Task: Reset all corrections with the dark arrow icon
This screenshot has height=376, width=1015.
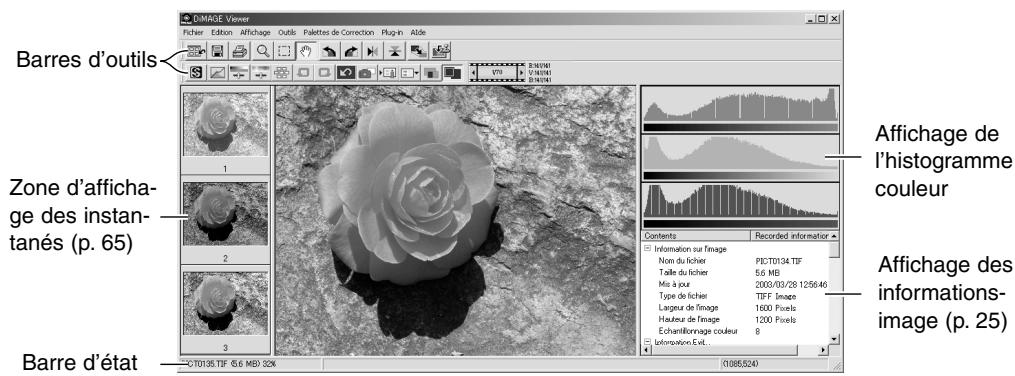Action: 346,72
